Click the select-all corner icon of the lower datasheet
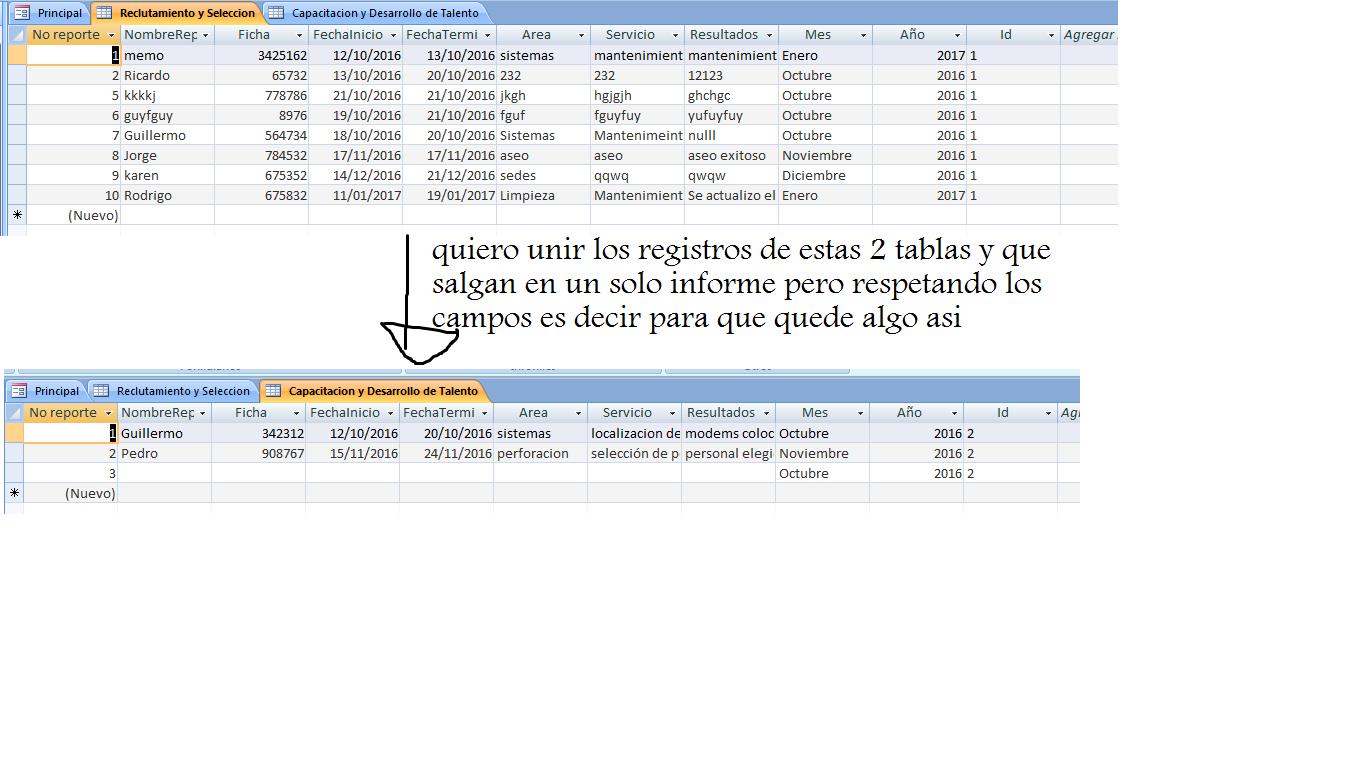The image size is (1366, 768). 13,412
